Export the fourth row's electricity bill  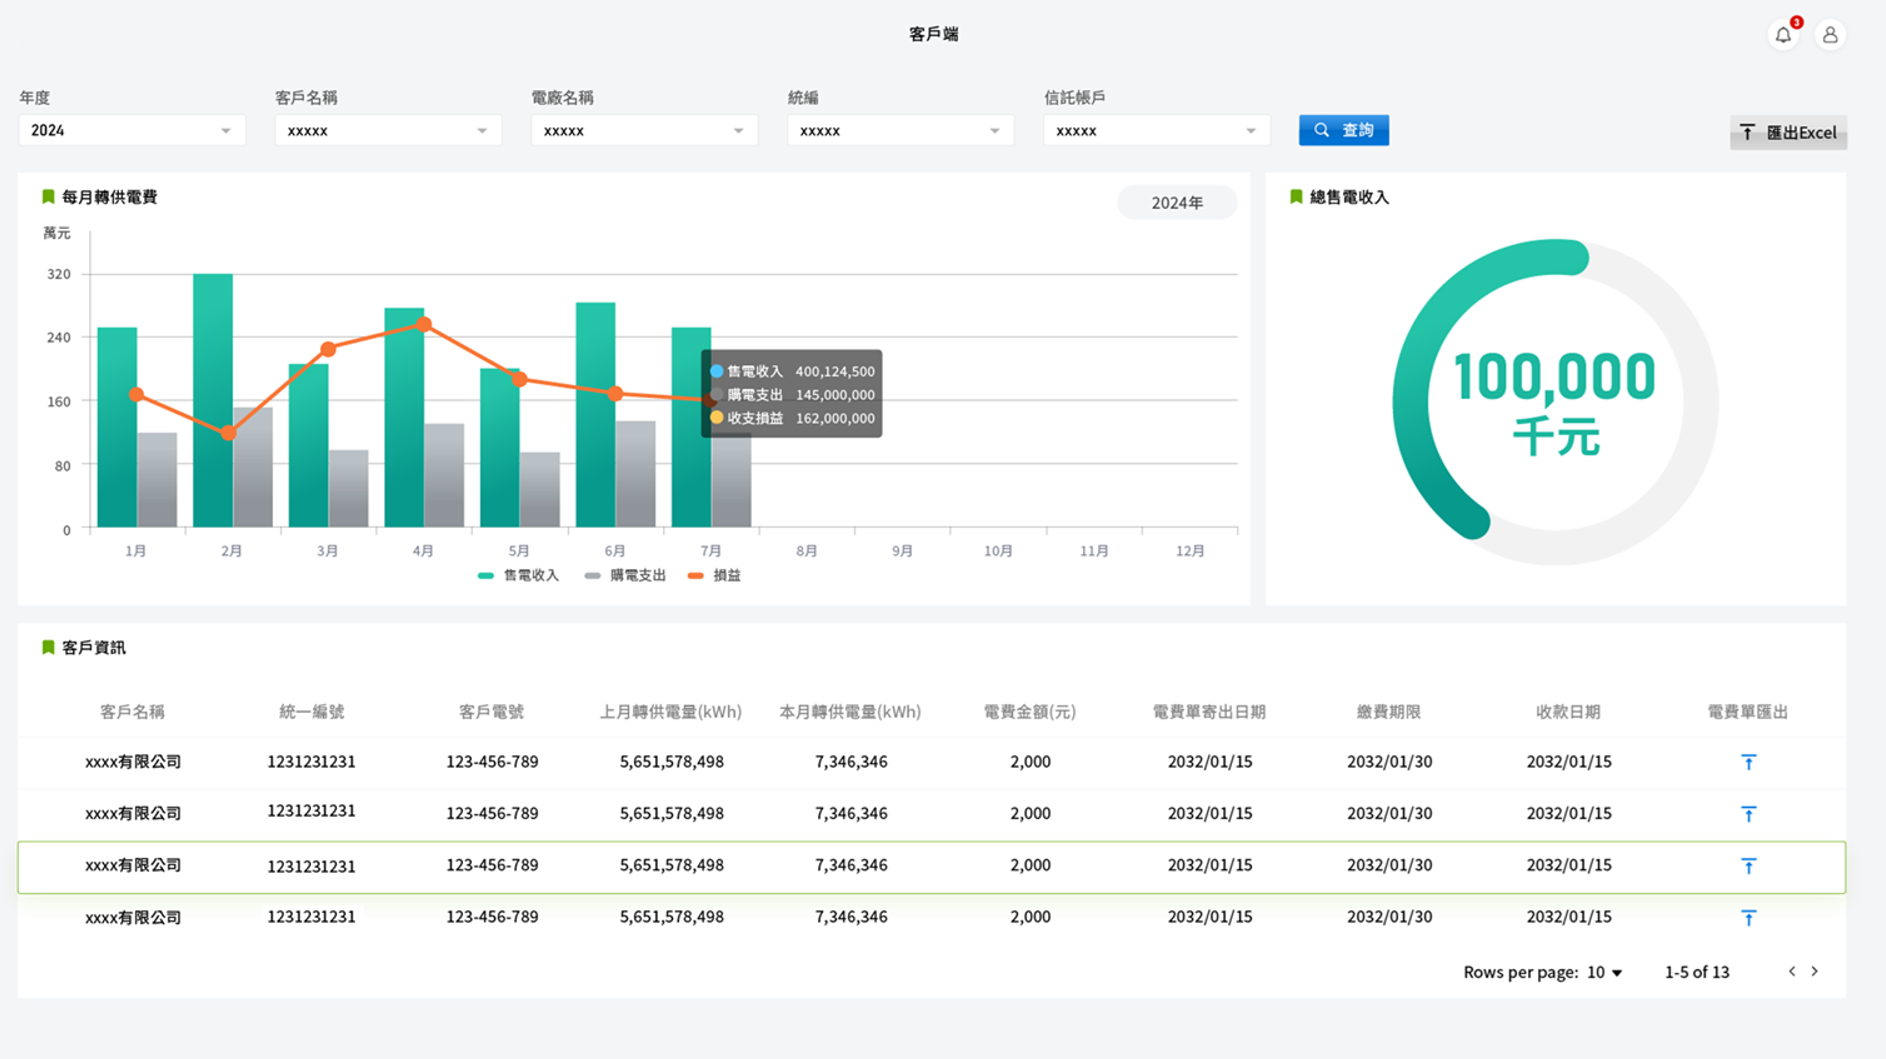[1748, 917]
